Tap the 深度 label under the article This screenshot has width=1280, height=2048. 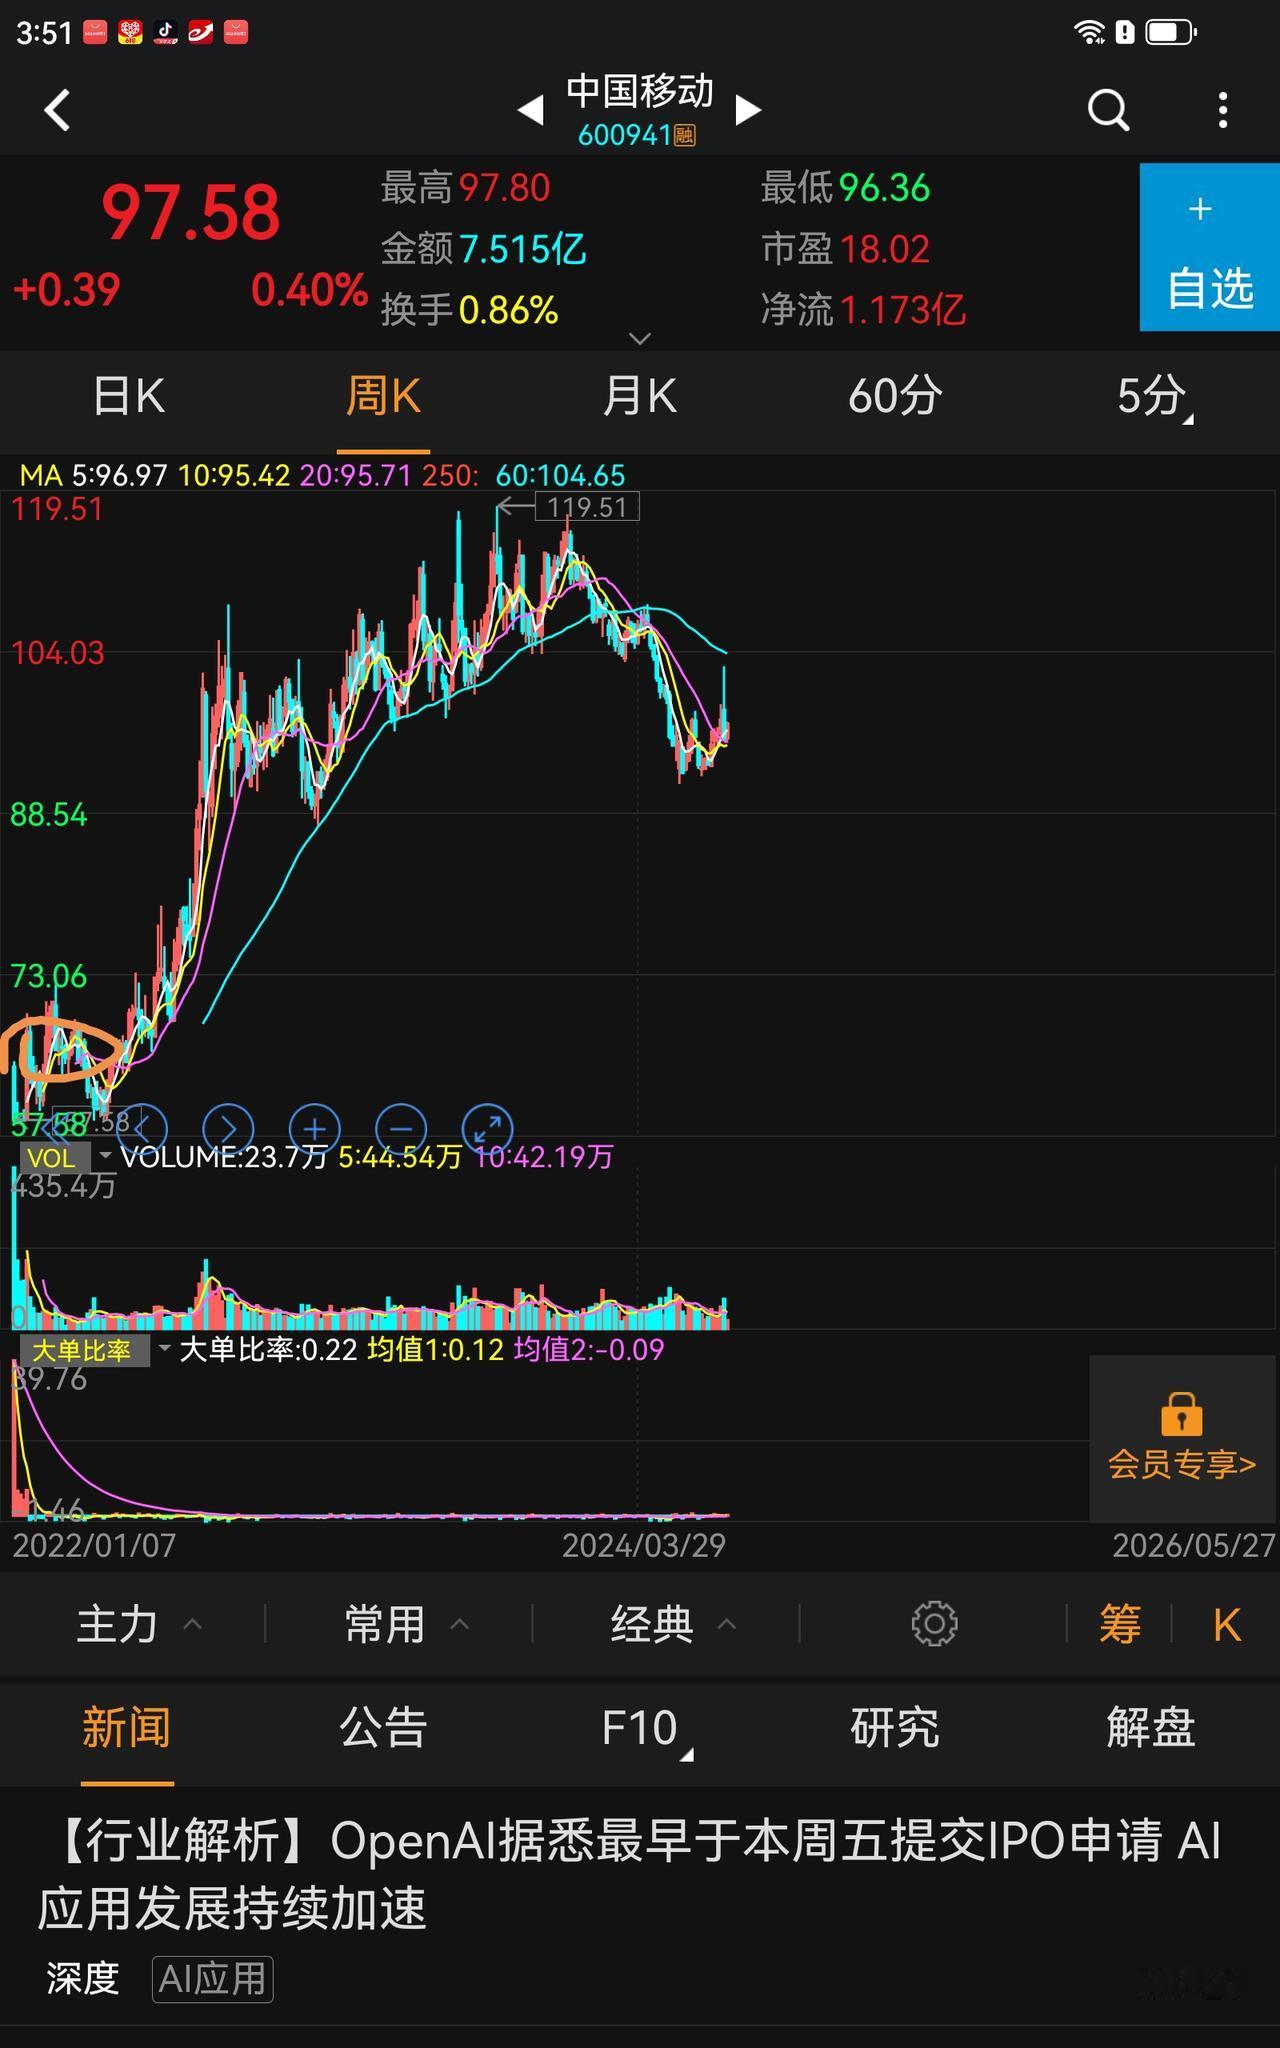click(x=83, y=1979)
